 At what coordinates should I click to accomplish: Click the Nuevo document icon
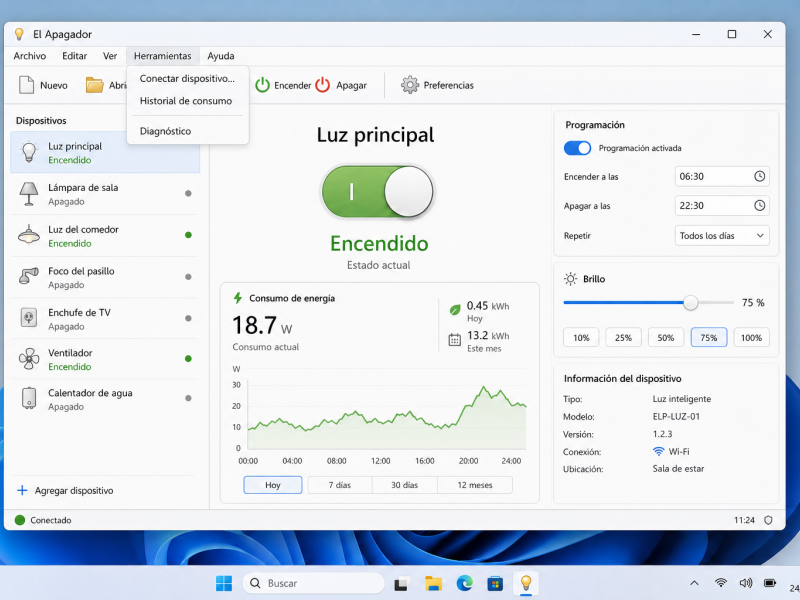pos(26,85)
